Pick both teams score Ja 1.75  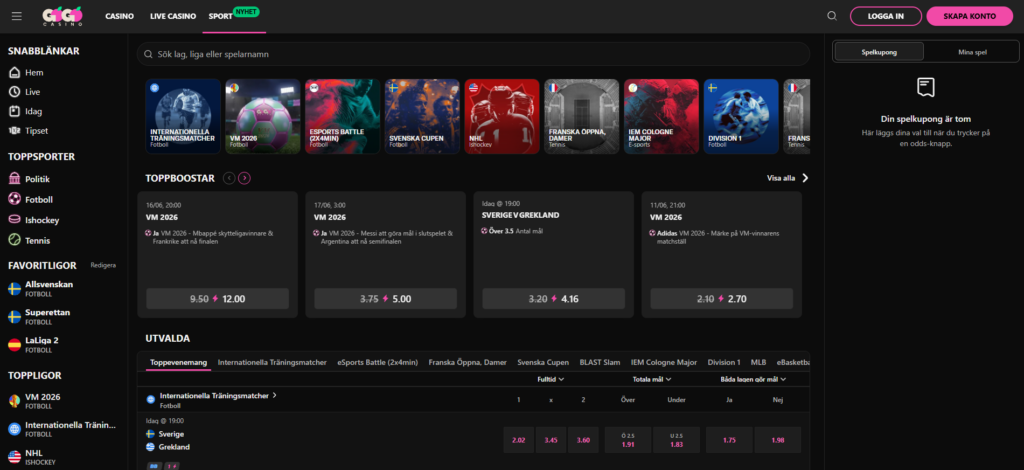(x=729, y=440)
